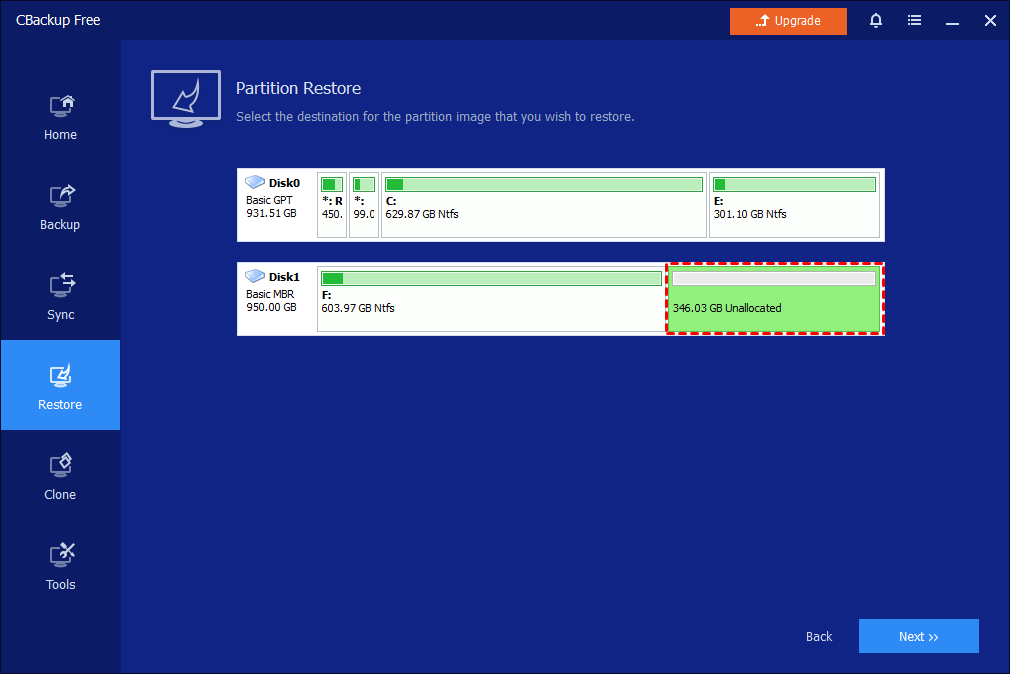
Task: Click the Disk1 drive icon
Action: click(255, 277)
